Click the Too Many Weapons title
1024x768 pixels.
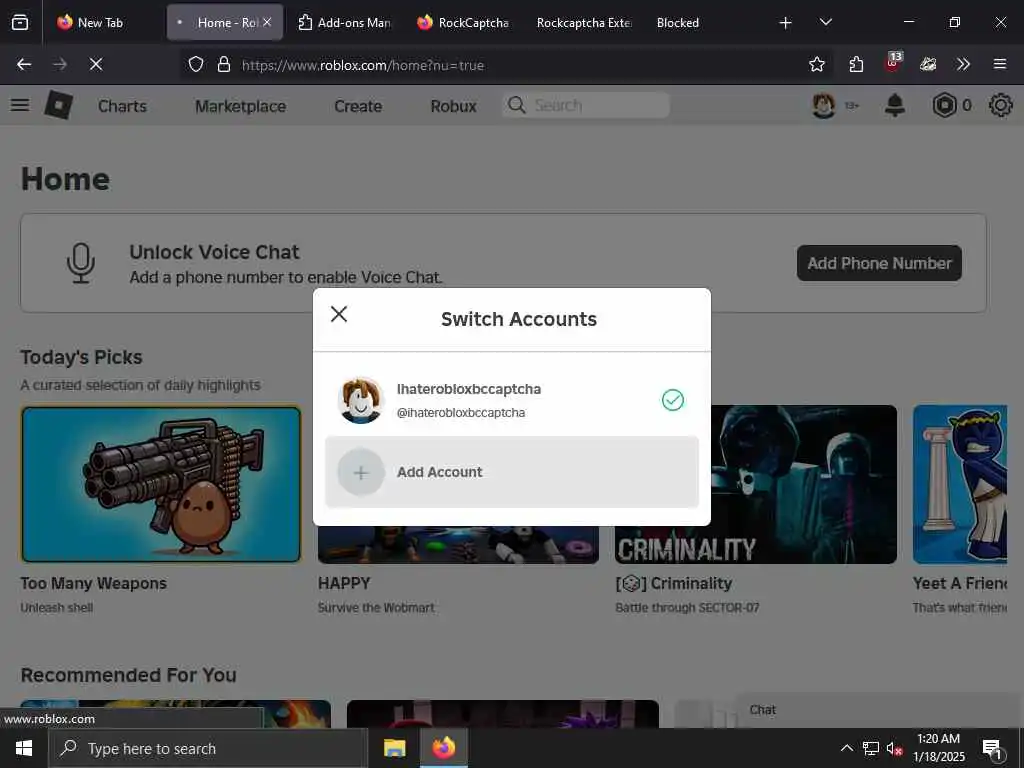point(93,583)
